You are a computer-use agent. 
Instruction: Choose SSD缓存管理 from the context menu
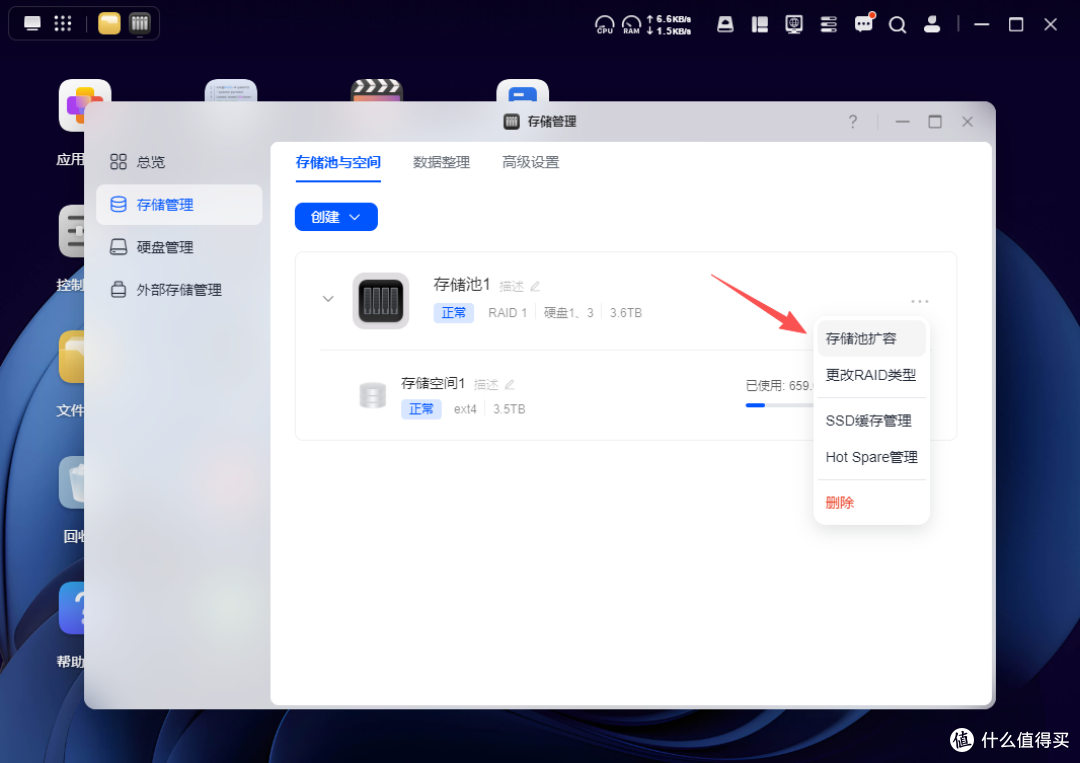(x=871, y=421)
